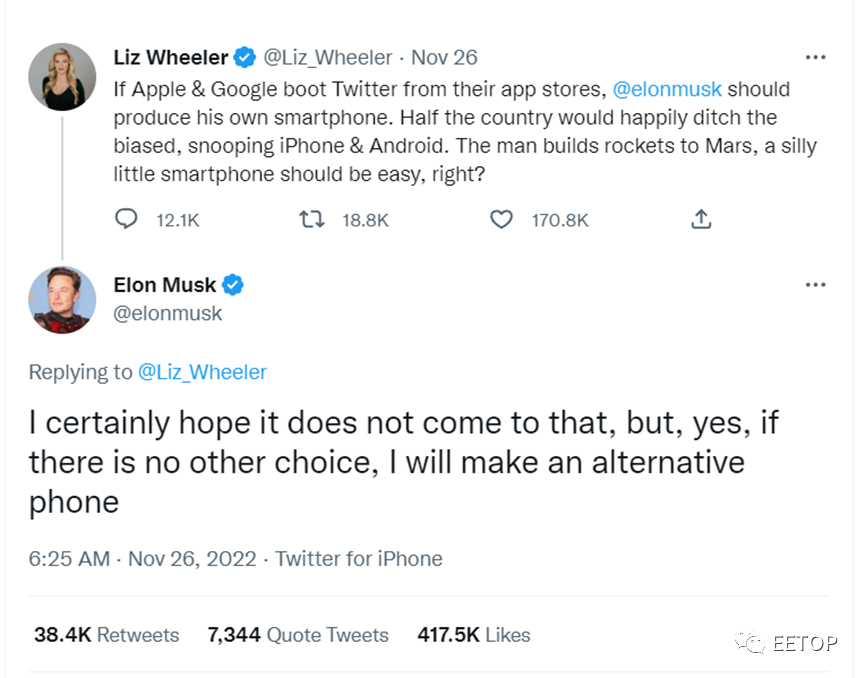Click the share icon on Liz Wheeler's tweet
The image size is (865, 678).
coord(701,219)
